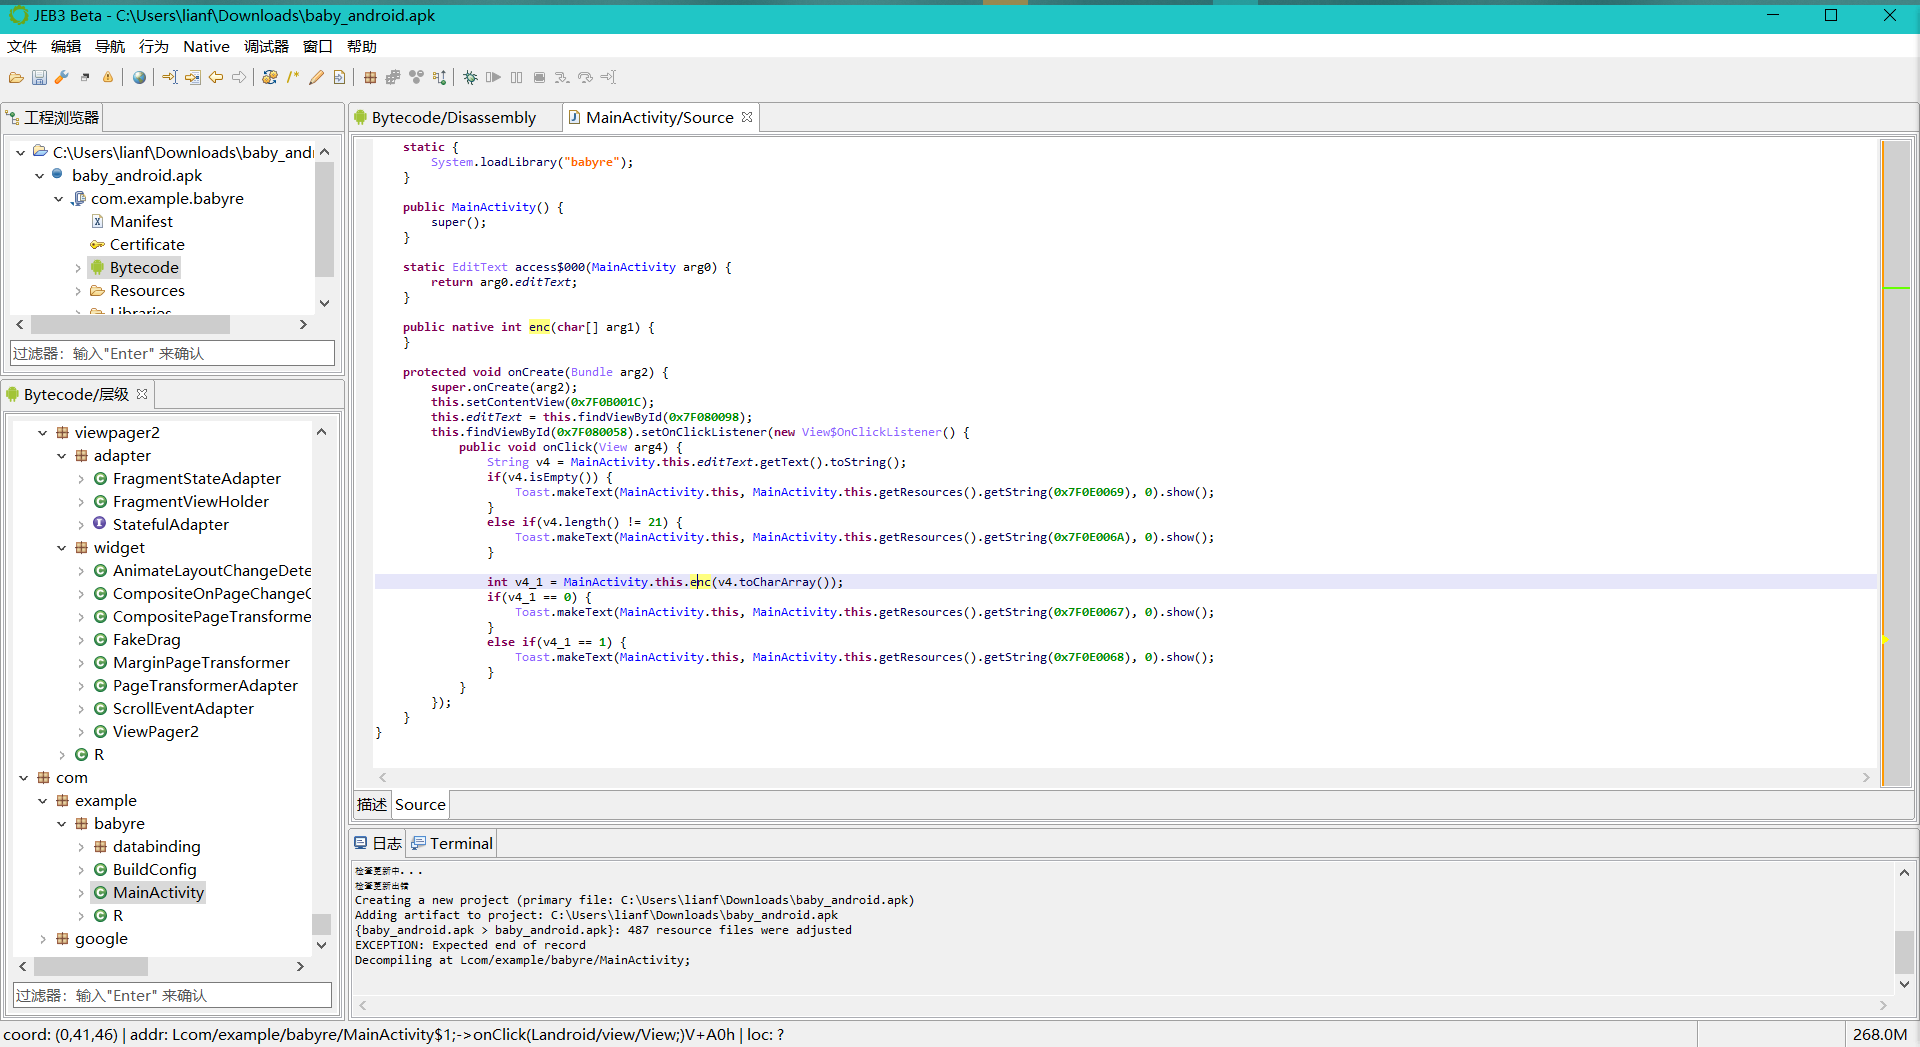
Task: Click the jump-to-address arrow icon
Action: coord(170,78)
